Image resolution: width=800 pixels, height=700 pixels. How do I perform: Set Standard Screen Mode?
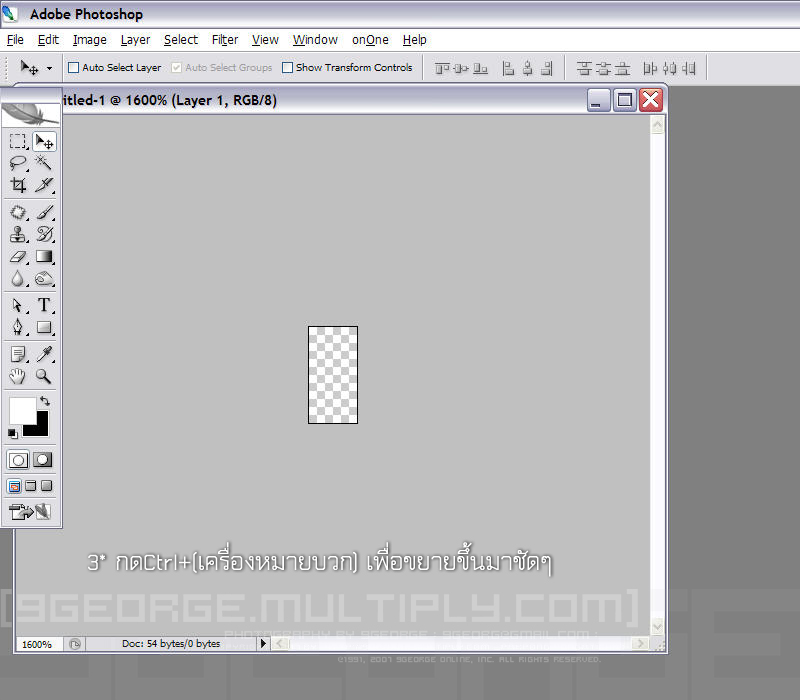click(14, 486)
